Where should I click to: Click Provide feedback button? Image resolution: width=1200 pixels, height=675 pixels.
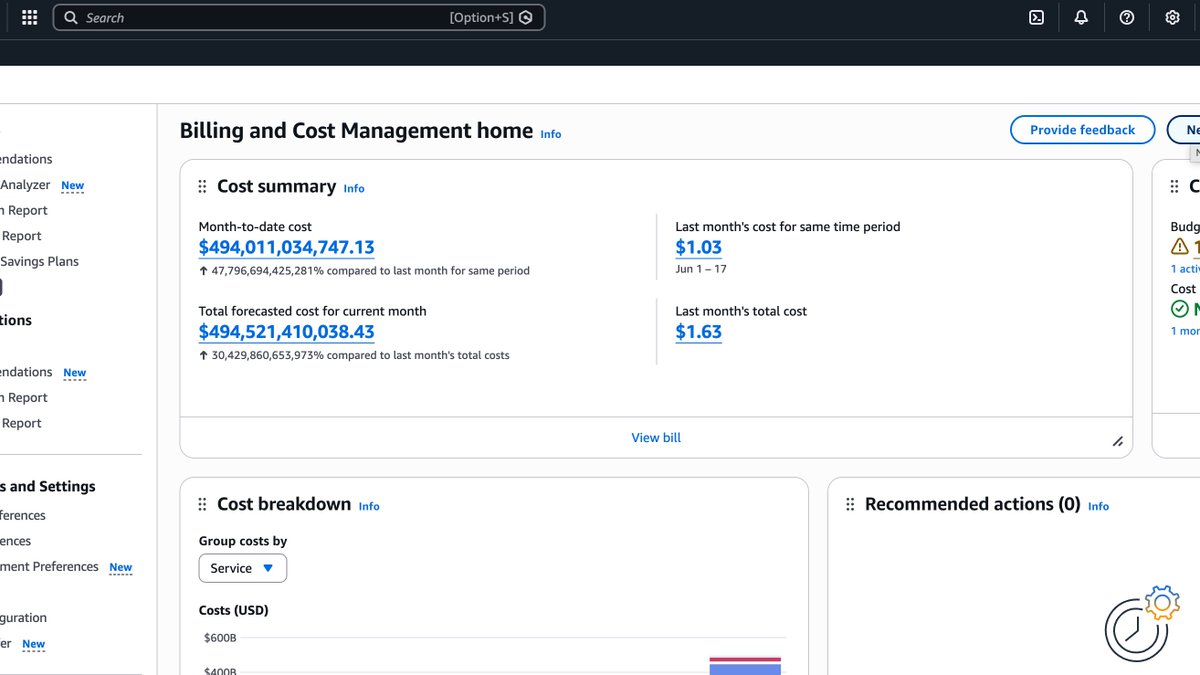click(x=1082, y=130)
